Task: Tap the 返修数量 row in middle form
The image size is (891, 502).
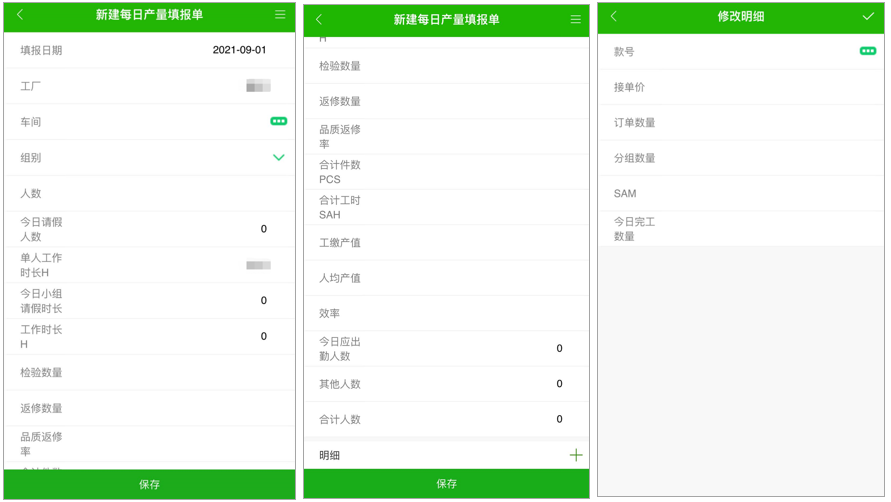Action: 446,101
